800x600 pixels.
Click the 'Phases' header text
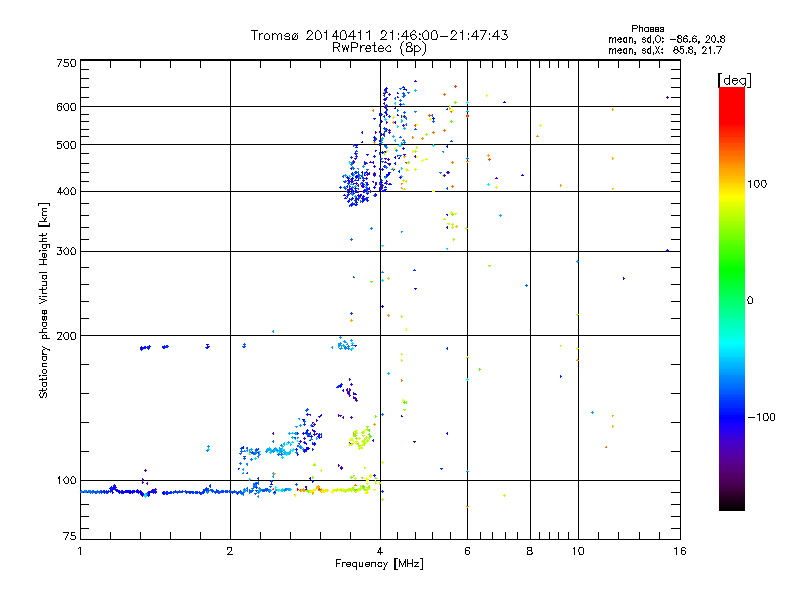point(647,29)
